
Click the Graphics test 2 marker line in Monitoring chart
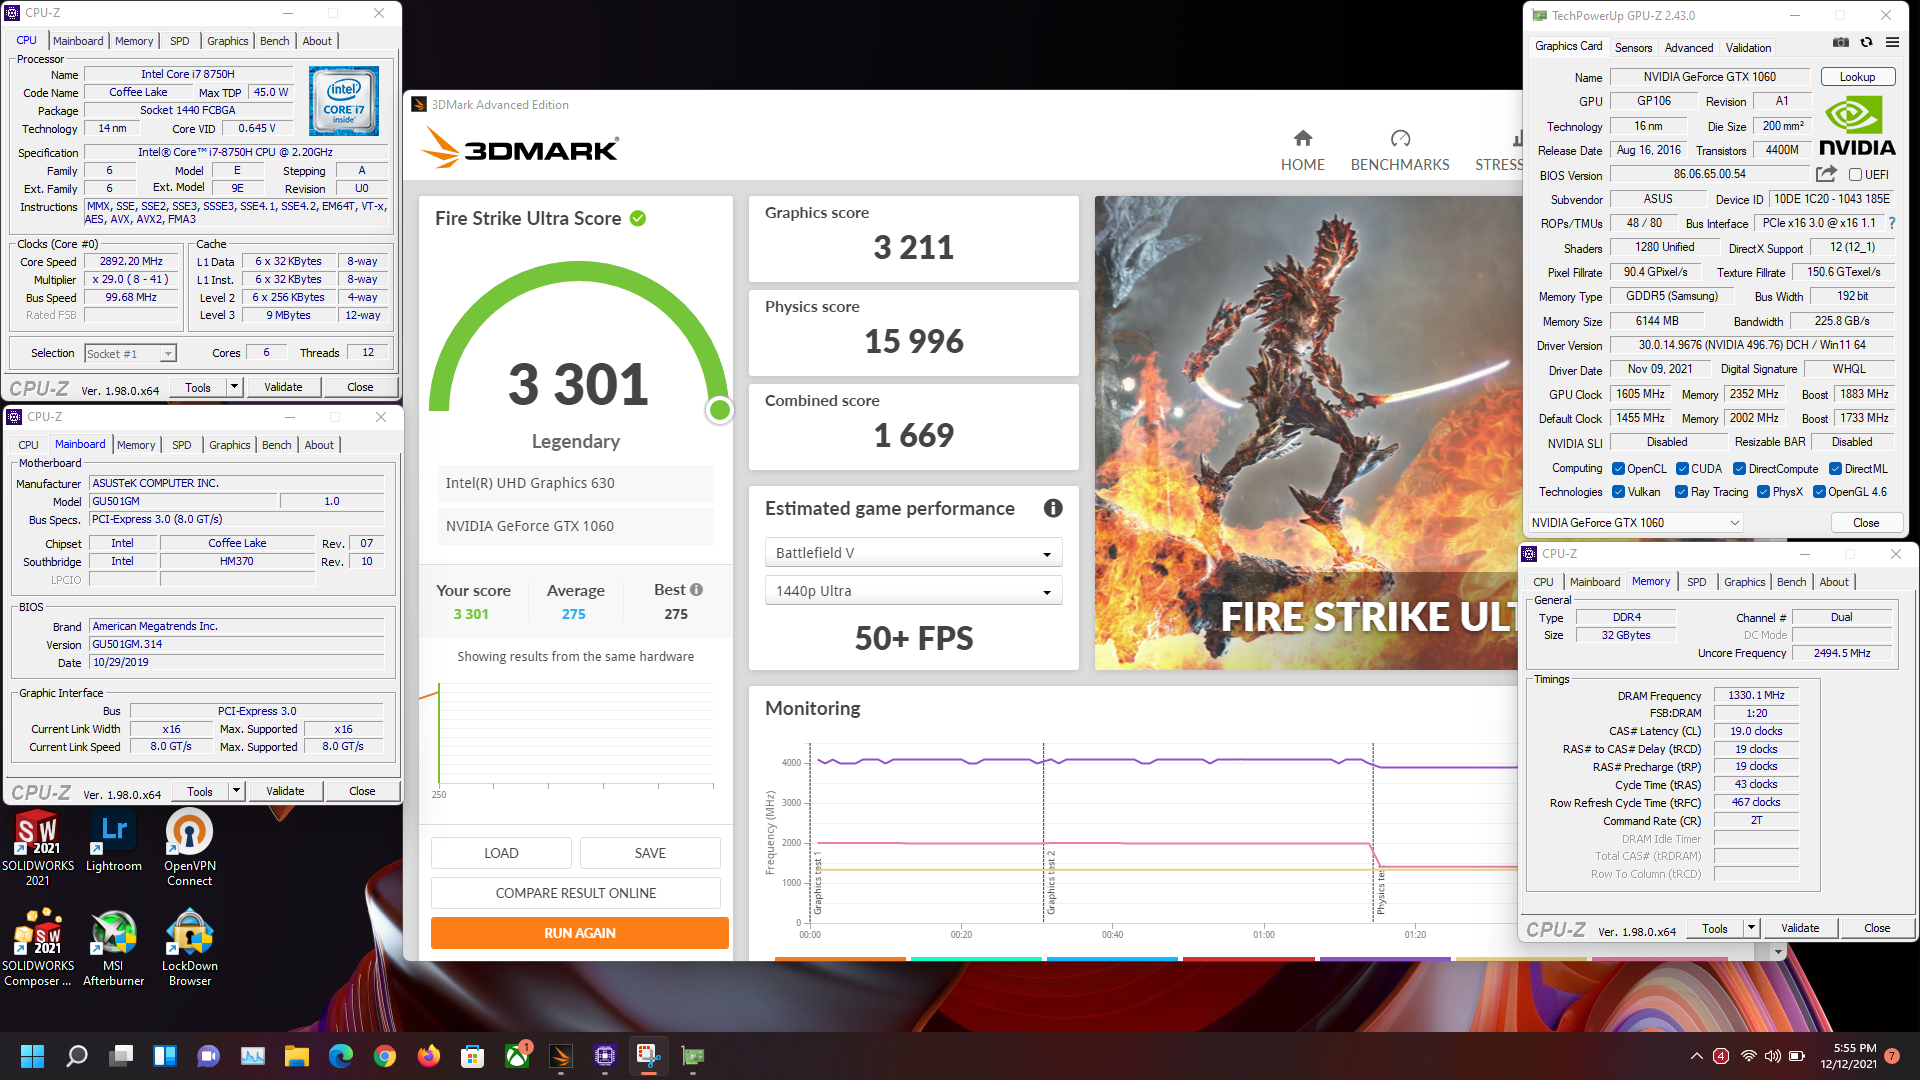(1043, 832)
